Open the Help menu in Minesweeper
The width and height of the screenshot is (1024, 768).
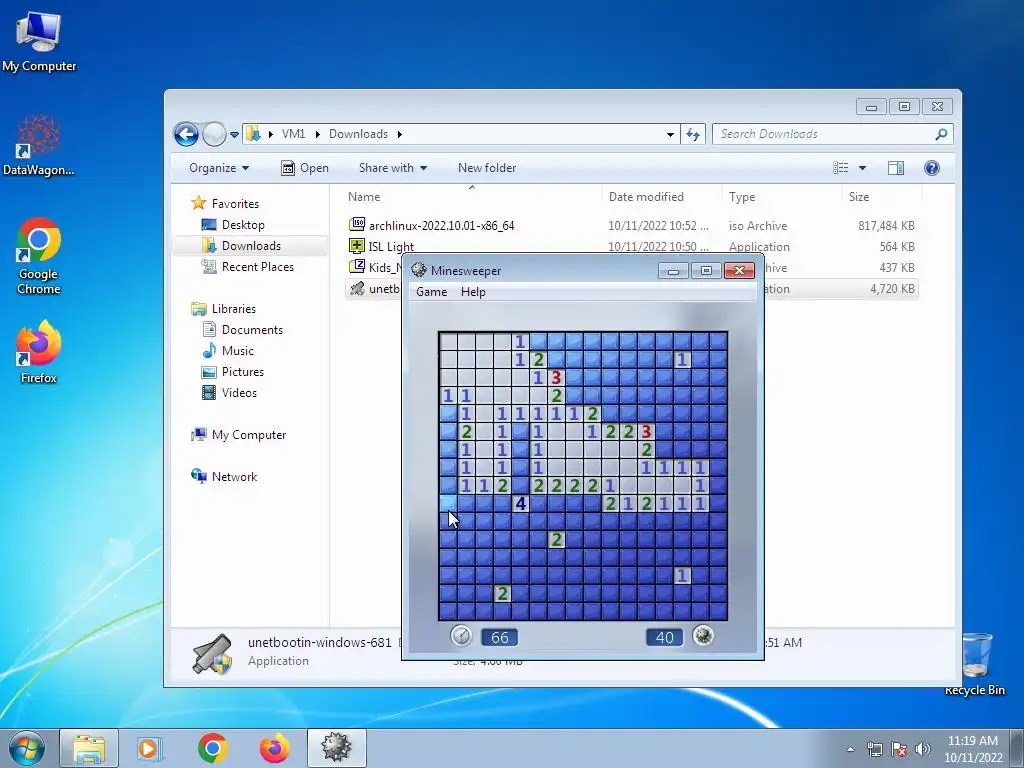pyautogui.click(x=473, y=292)
